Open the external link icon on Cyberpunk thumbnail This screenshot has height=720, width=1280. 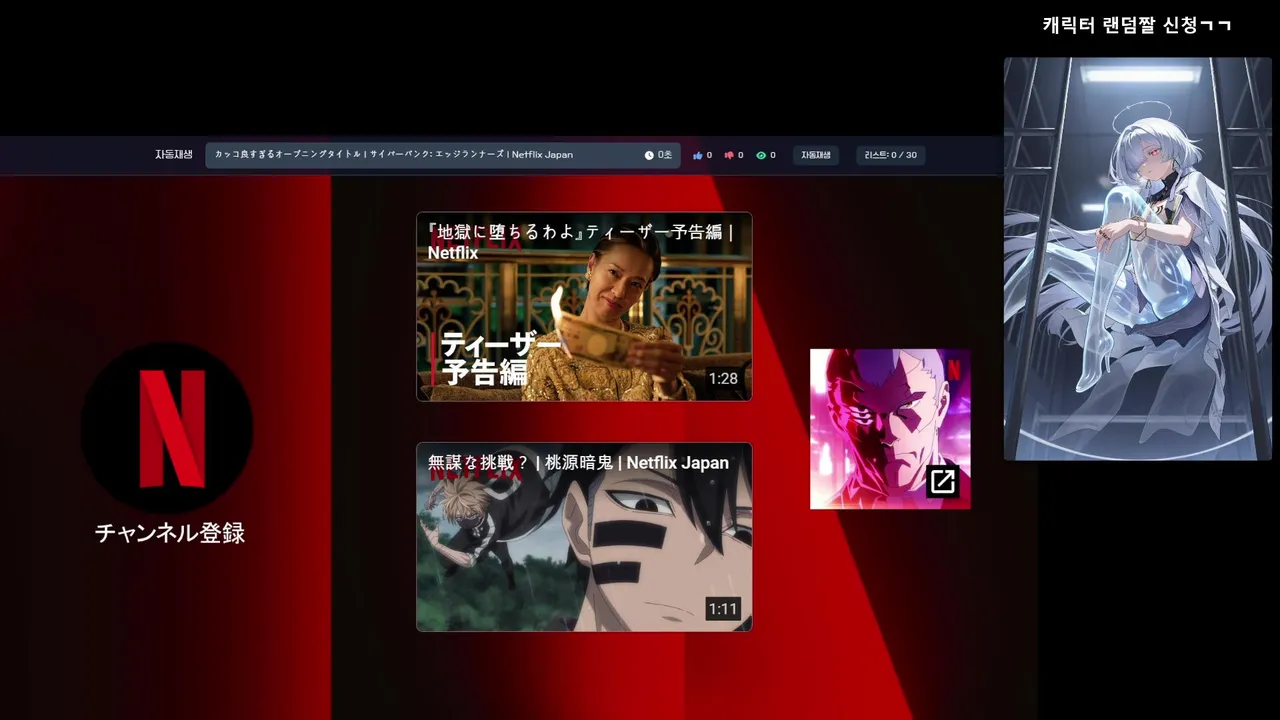tap(942, 481)
